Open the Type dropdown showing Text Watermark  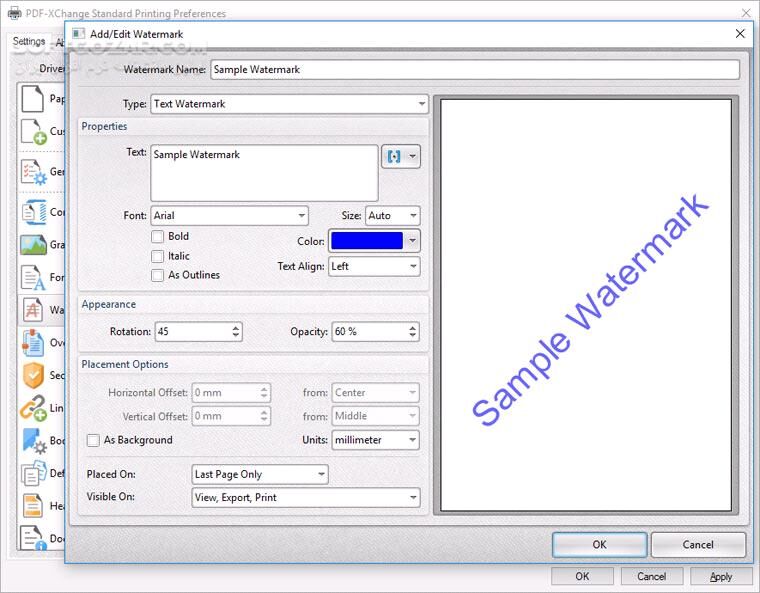[288, 104]
